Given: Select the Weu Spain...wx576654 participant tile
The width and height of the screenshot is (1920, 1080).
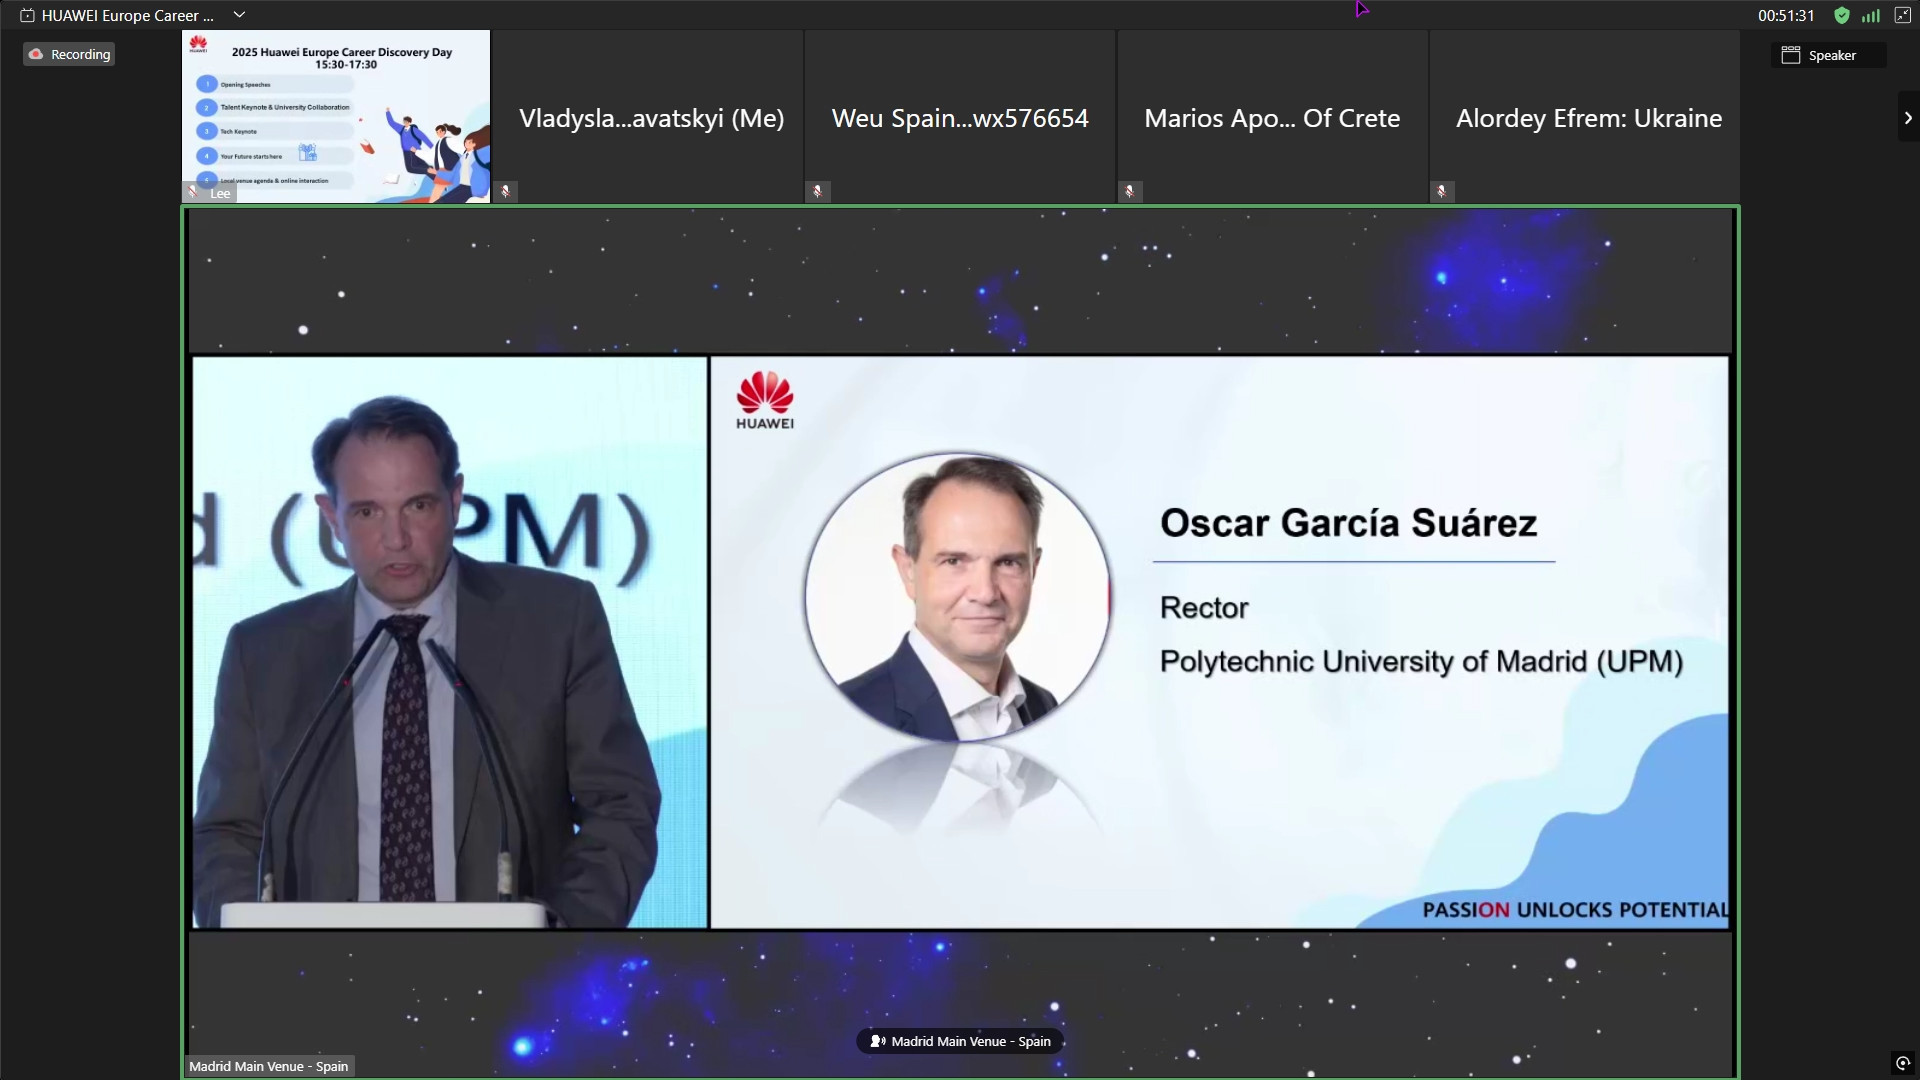Looking at the screenshot, I should point(960,116).
